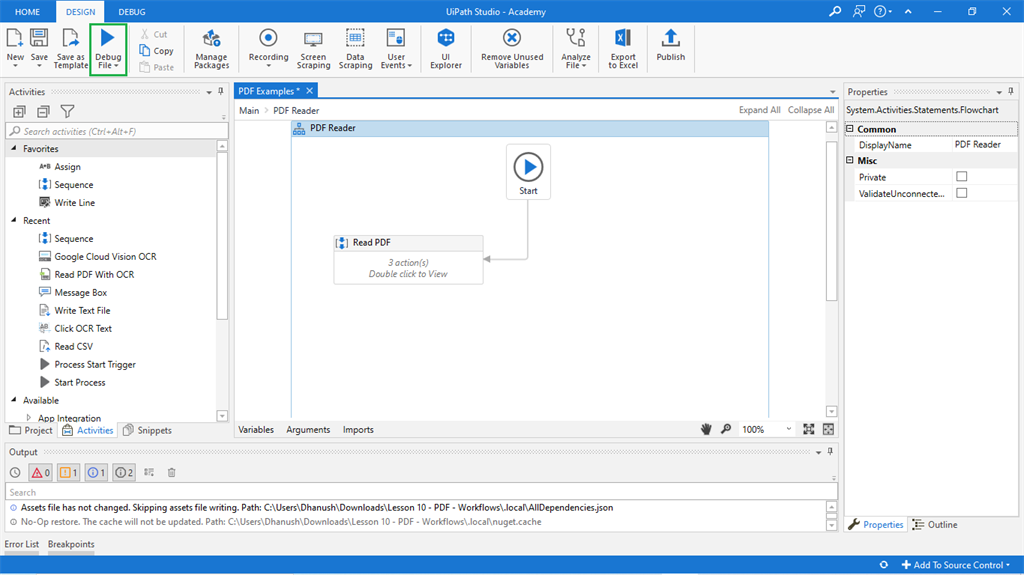The image size is (1024, 575).
Task: Open the Breakpoints tab
Action: [x=71, y=544]
